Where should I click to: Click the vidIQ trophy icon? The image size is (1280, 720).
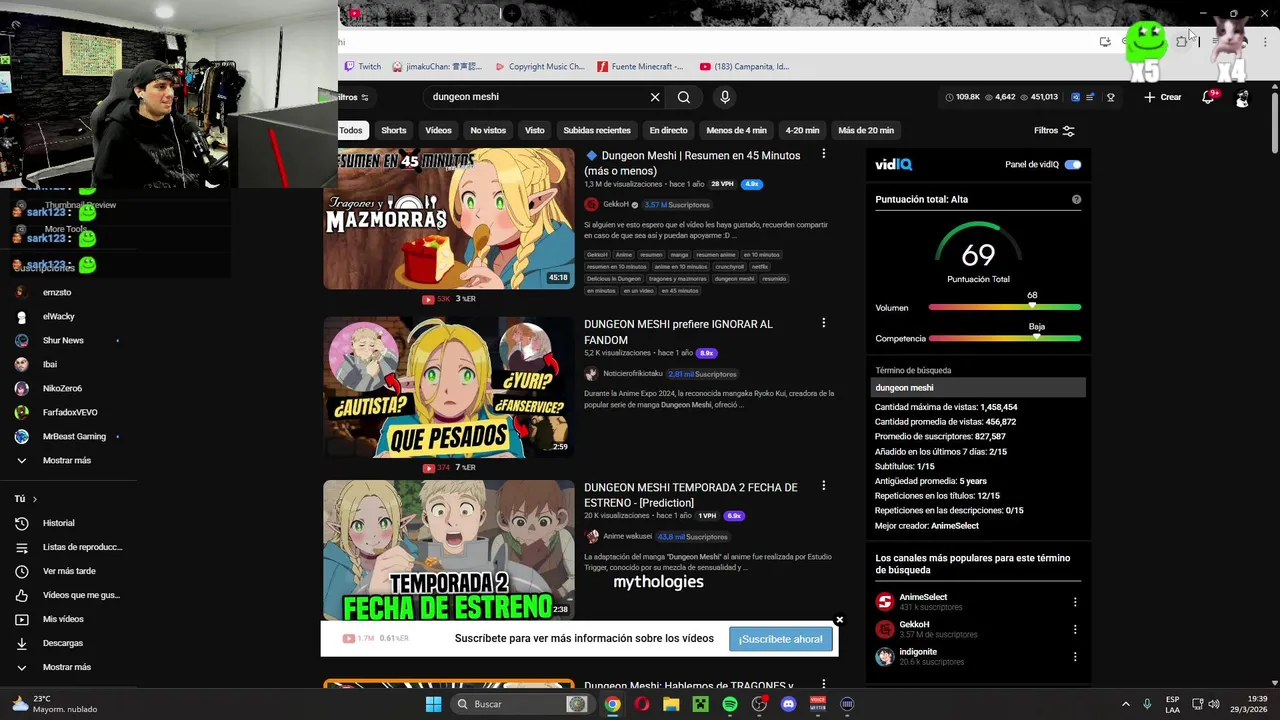pyautogui.click(x=1111, y=97)
